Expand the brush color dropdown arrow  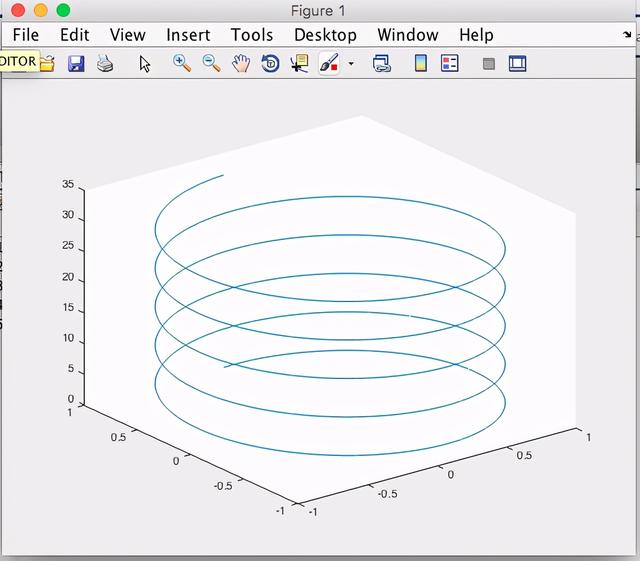(x=351, y=64)
